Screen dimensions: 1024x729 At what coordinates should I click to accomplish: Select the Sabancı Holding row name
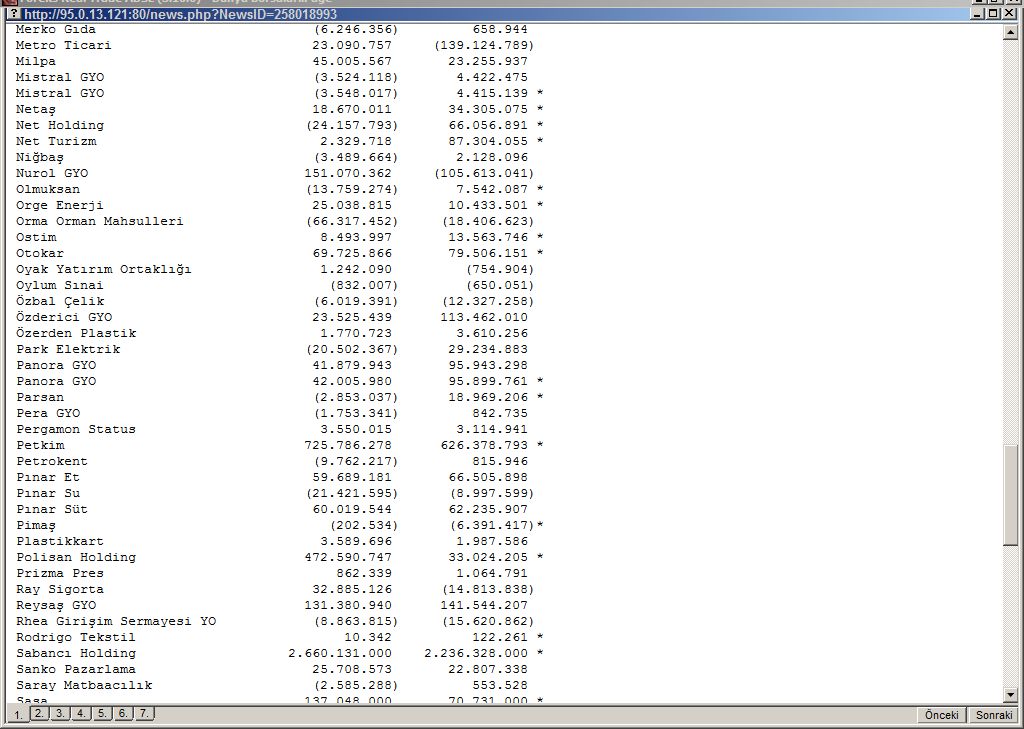pyautogui.click(x=76, y=653)
